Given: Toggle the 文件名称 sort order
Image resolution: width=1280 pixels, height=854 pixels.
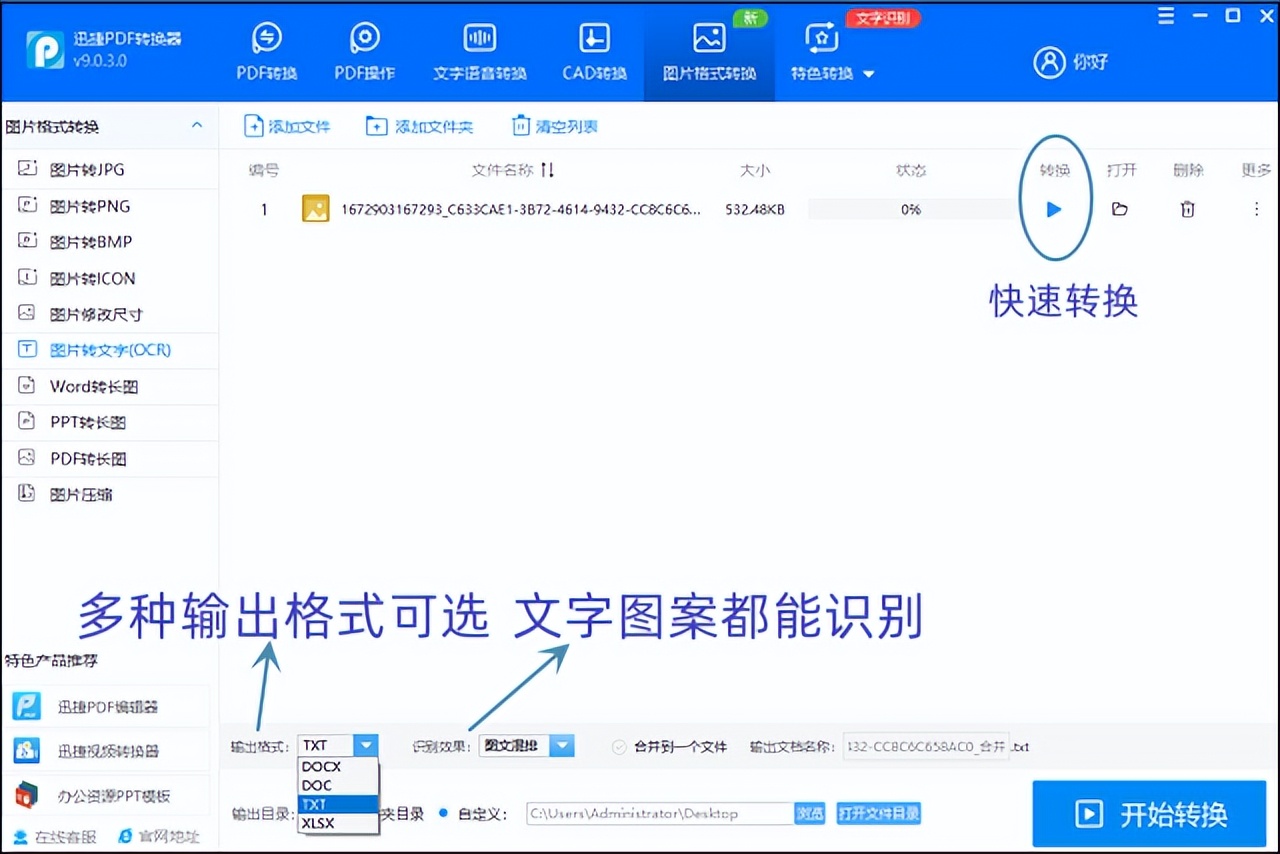Looking at the screenshot, I should [548, 169].
